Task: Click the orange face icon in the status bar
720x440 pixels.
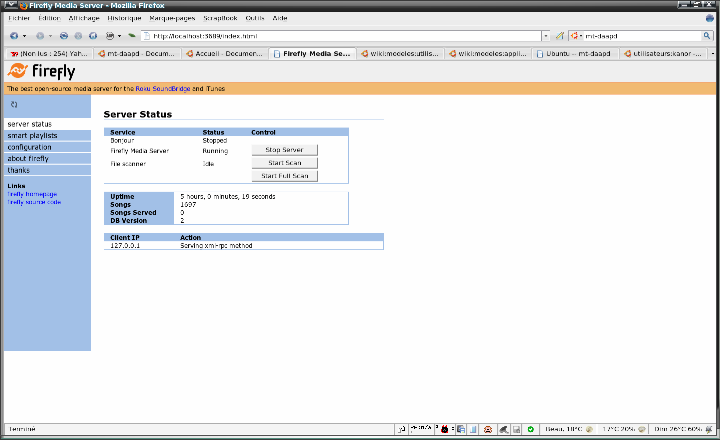Action: (488, 429)
